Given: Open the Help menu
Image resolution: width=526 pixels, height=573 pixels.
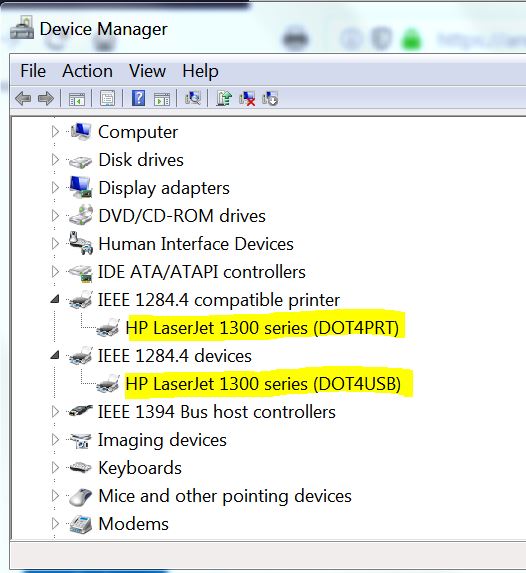Looking at the screenshot, I should point(200,71).
